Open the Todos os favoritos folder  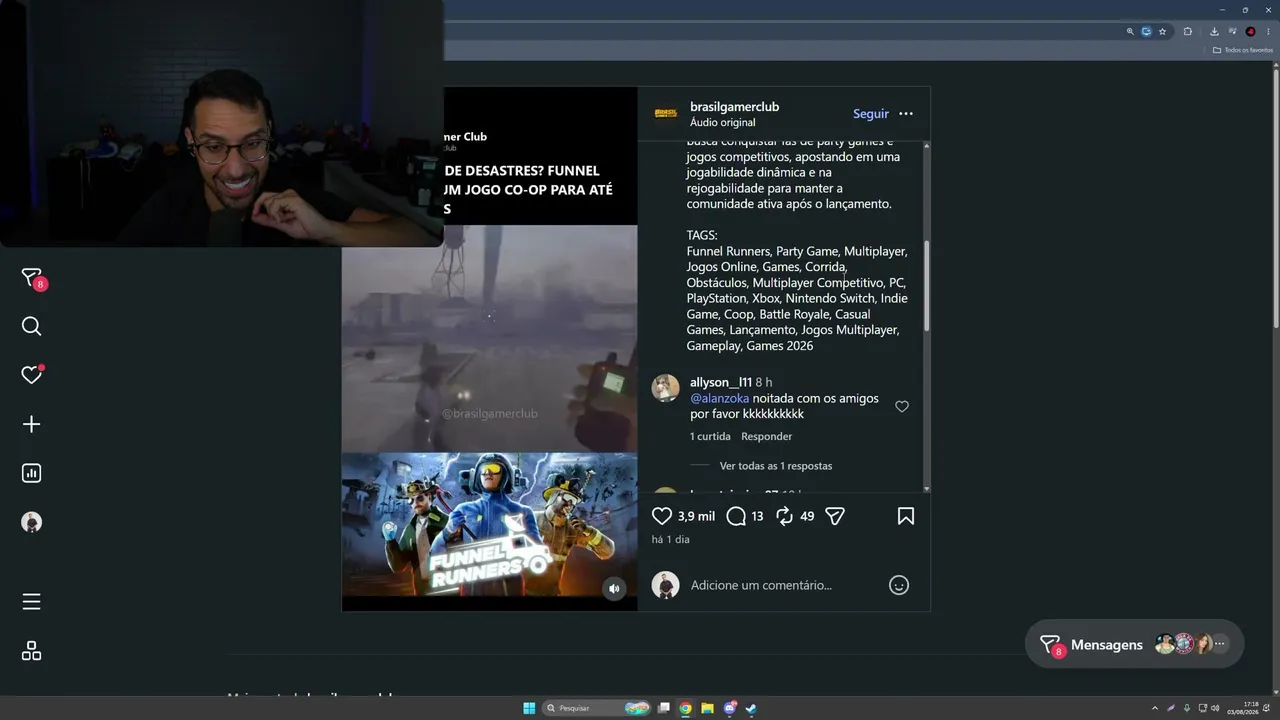(1242, 50)
